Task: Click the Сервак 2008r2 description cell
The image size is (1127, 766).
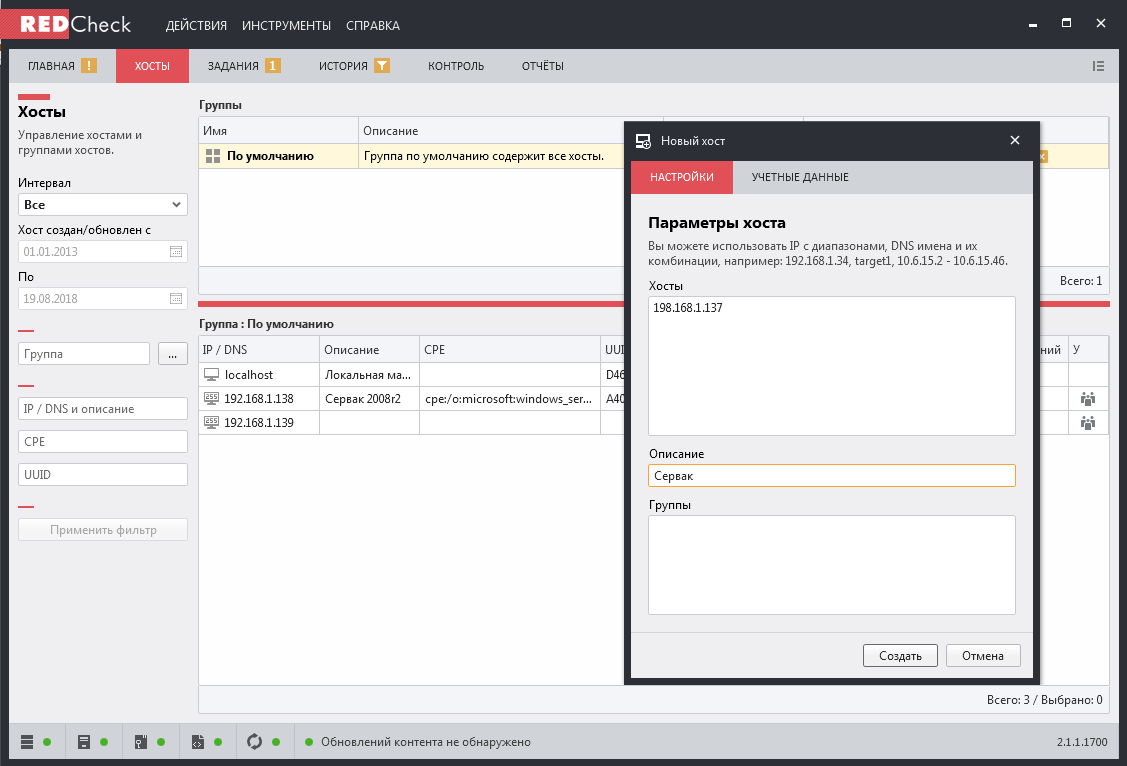Action: (x=369, y=398)
